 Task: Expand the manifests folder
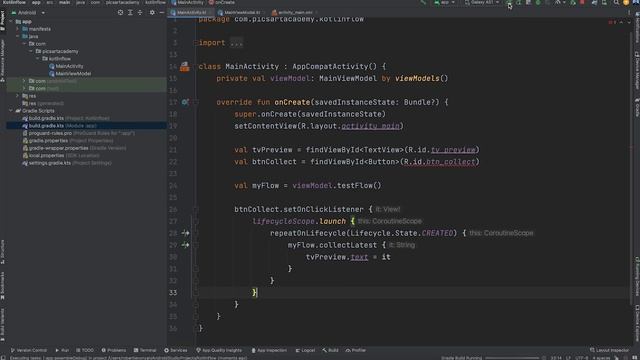coord(18,29)
